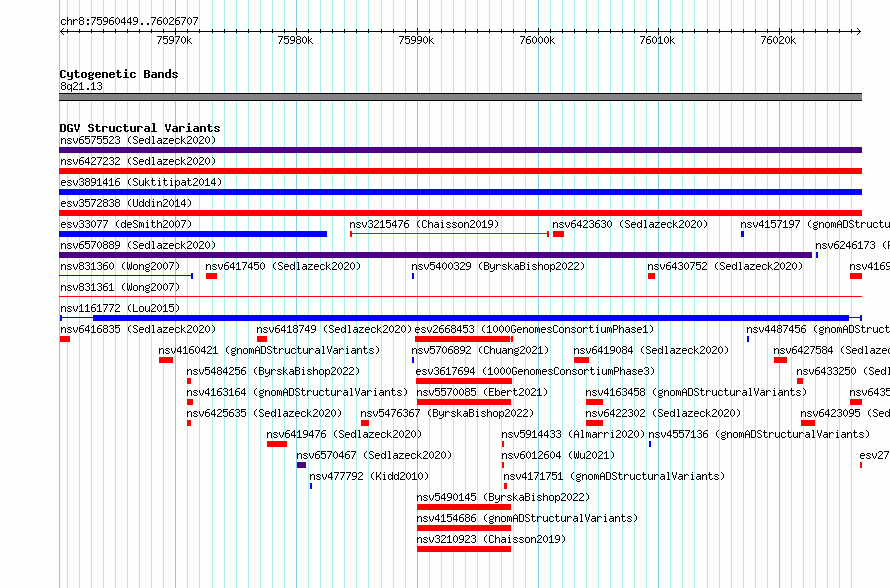
Task: Select the nsv6416835 (Sedlazeck2020) label
Action: 138,329
